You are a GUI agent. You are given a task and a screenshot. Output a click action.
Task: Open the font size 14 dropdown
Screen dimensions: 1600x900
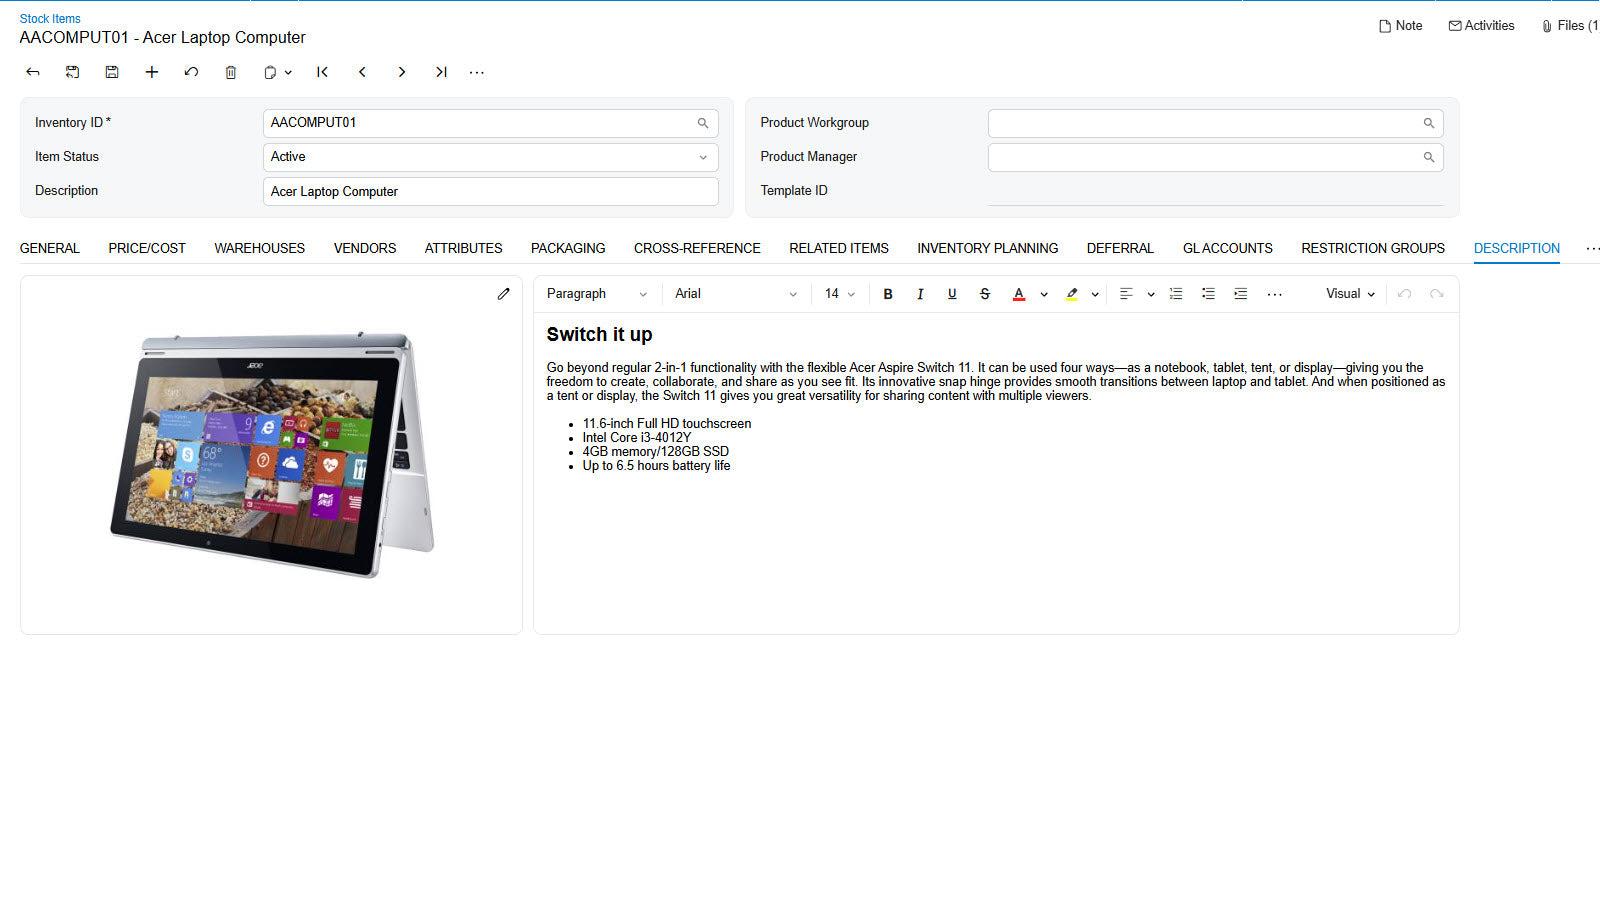click(840, 294)
